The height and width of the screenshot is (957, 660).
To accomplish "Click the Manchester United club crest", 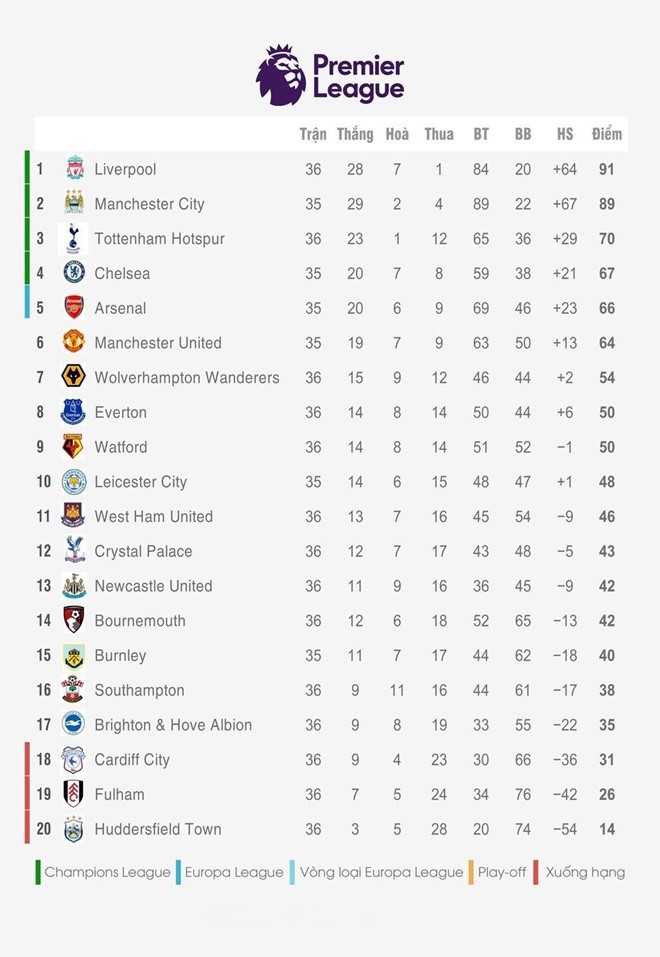I will point(74,342).
